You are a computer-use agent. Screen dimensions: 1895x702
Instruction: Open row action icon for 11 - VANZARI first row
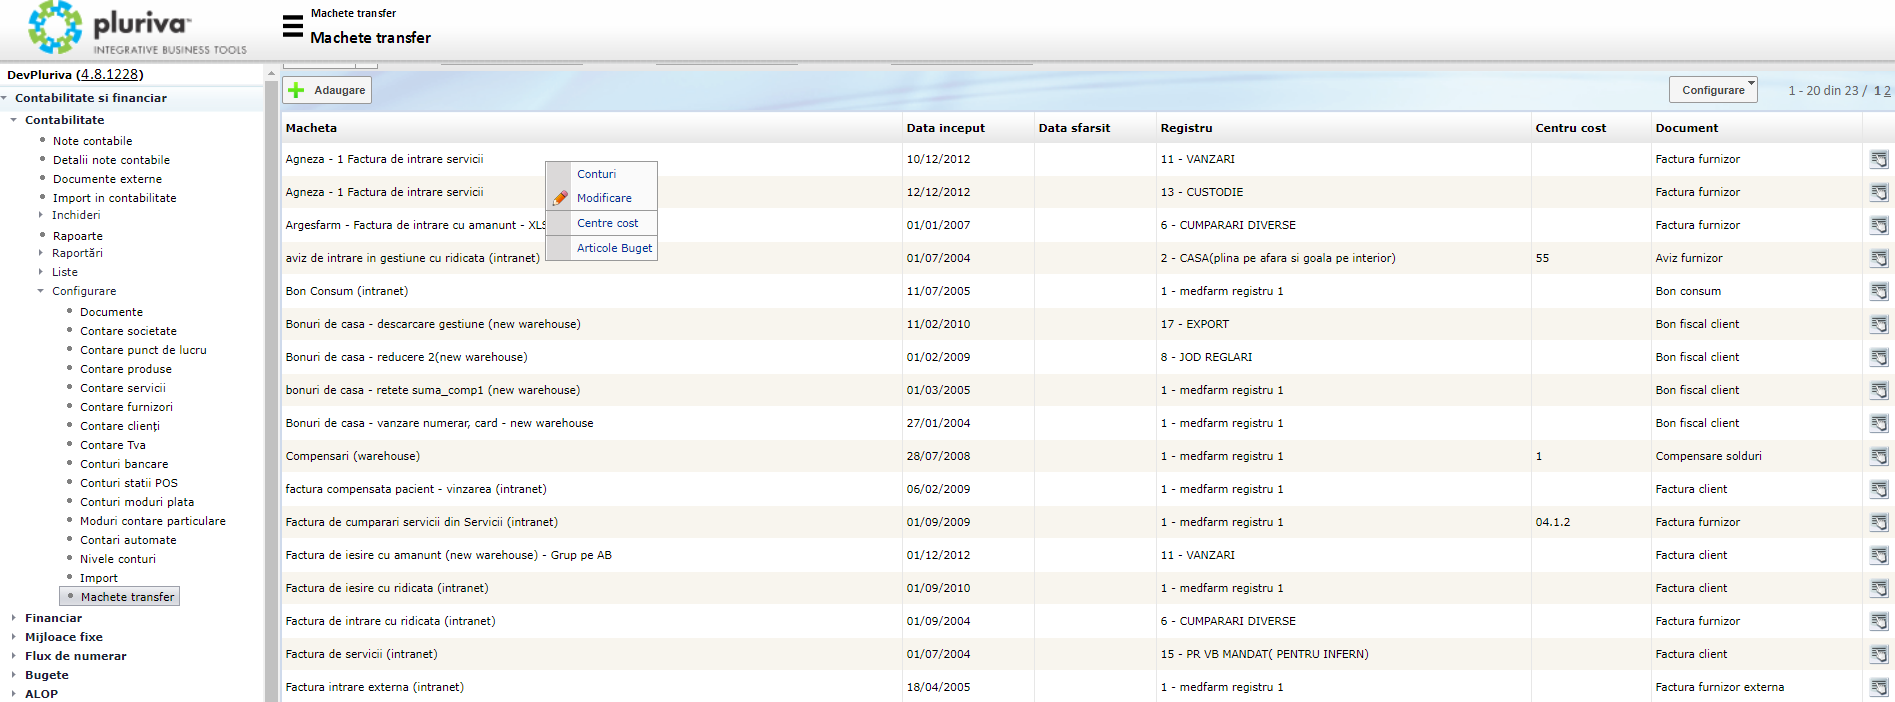click(1879, 159)
